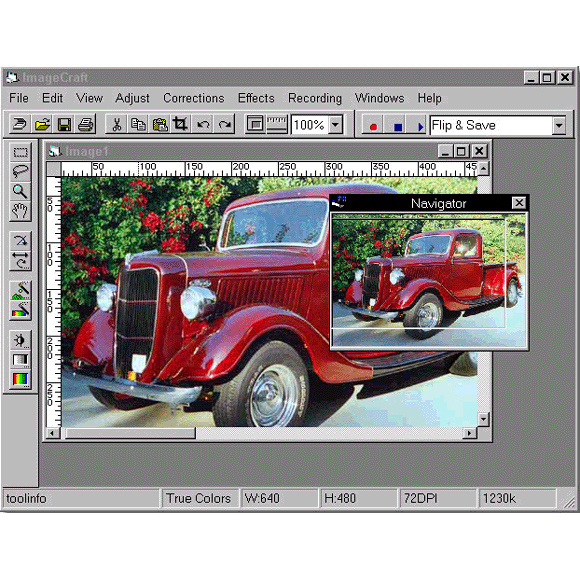Open the Windows menu
Viewport: 580px width, 580px height.
pos(379,98)
